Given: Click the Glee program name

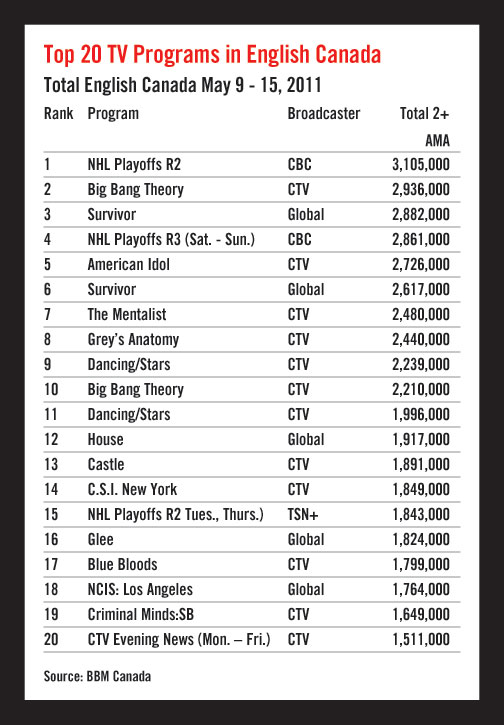Looking at the screenshot, I should pos(100,539).
